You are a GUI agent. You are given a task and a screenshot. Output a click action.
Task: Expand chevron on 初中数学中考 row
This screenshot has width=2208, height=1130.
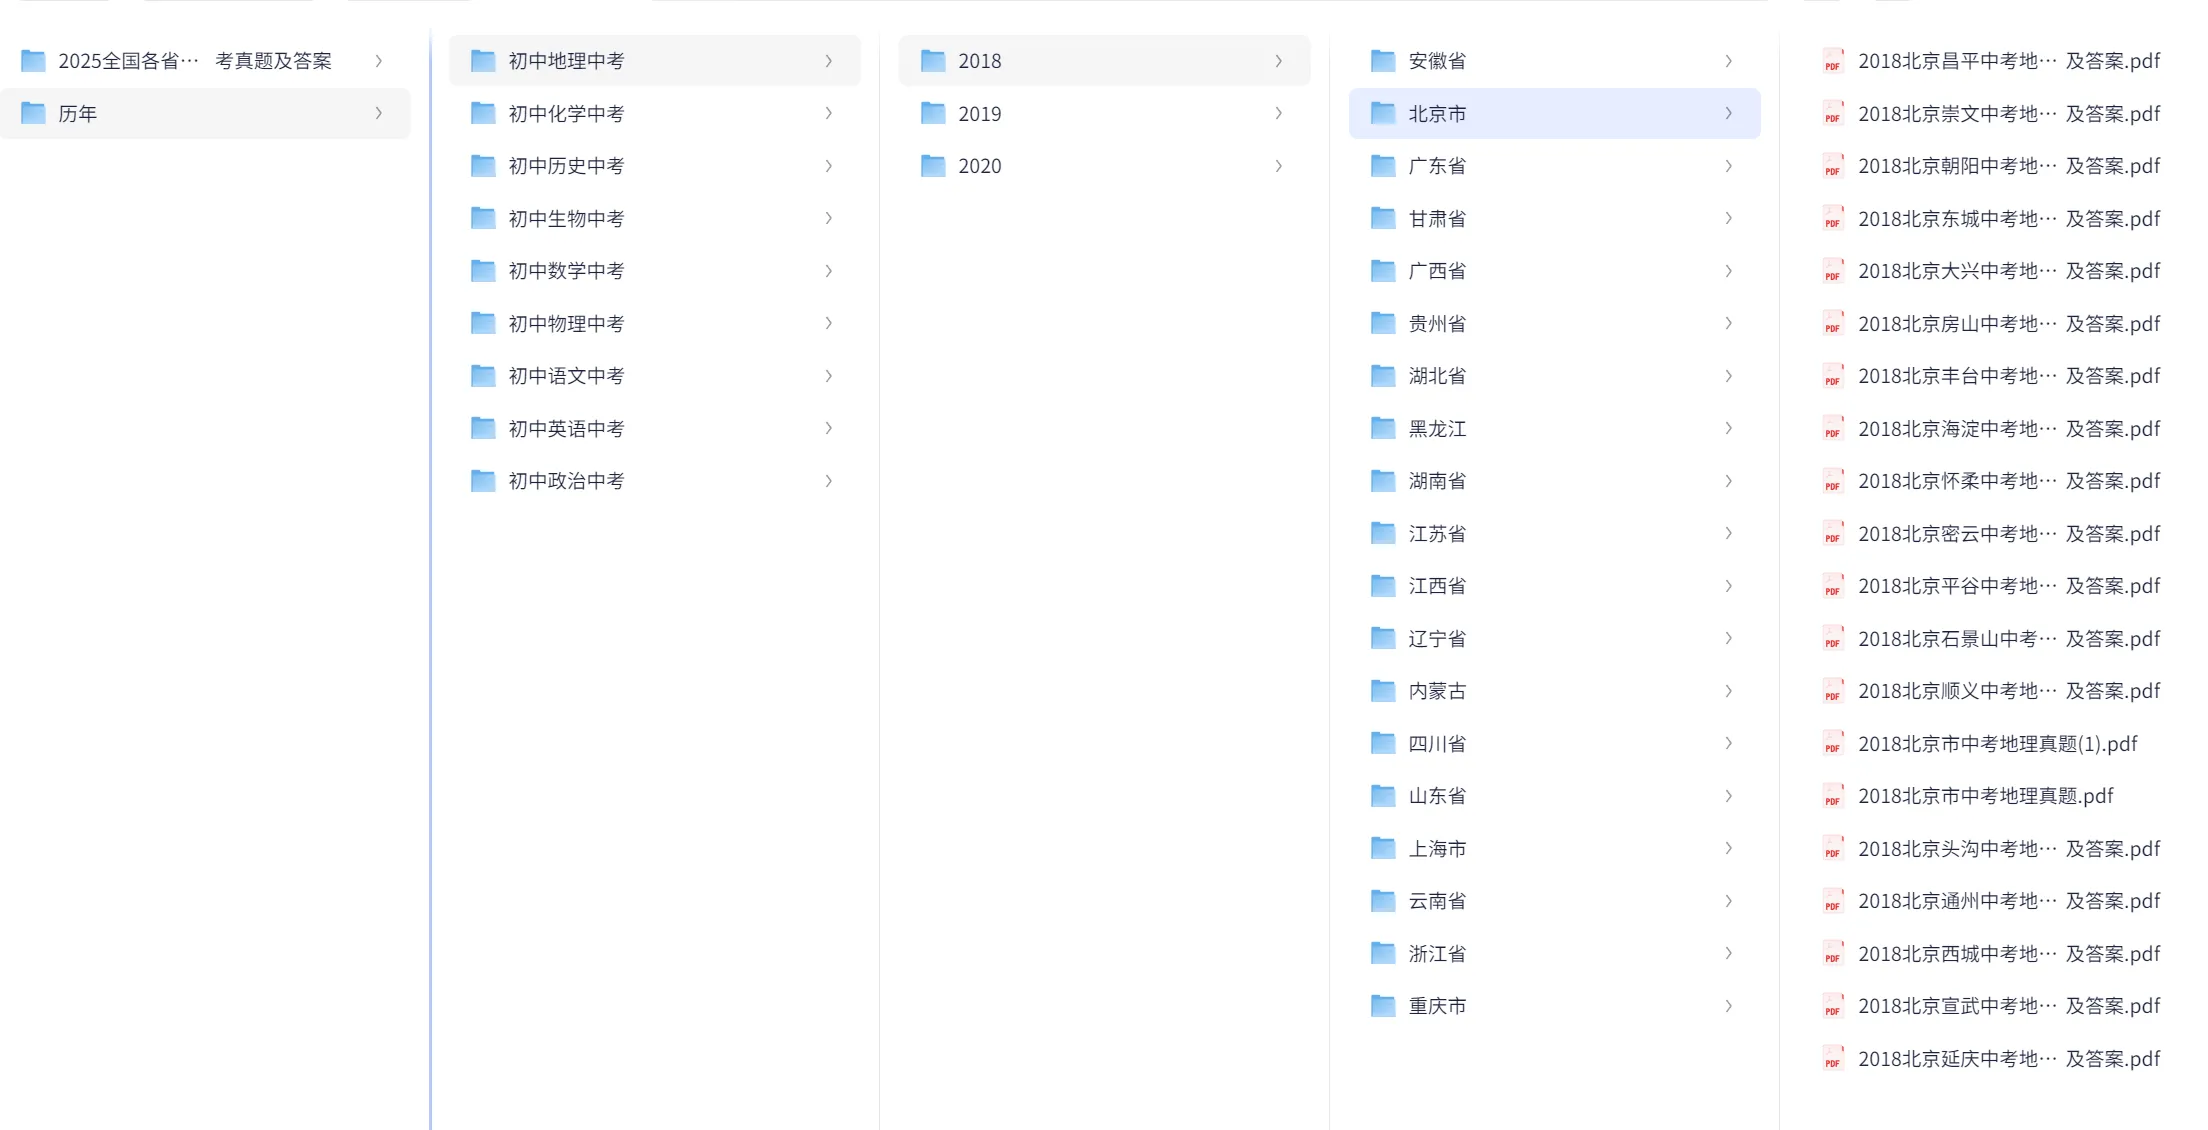828,271
